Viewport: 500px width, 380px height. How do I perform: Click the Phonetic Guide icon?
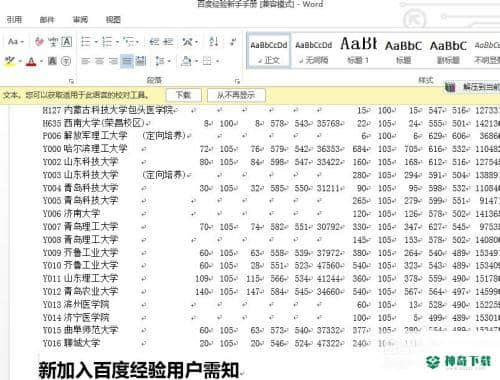coord(53,42)
